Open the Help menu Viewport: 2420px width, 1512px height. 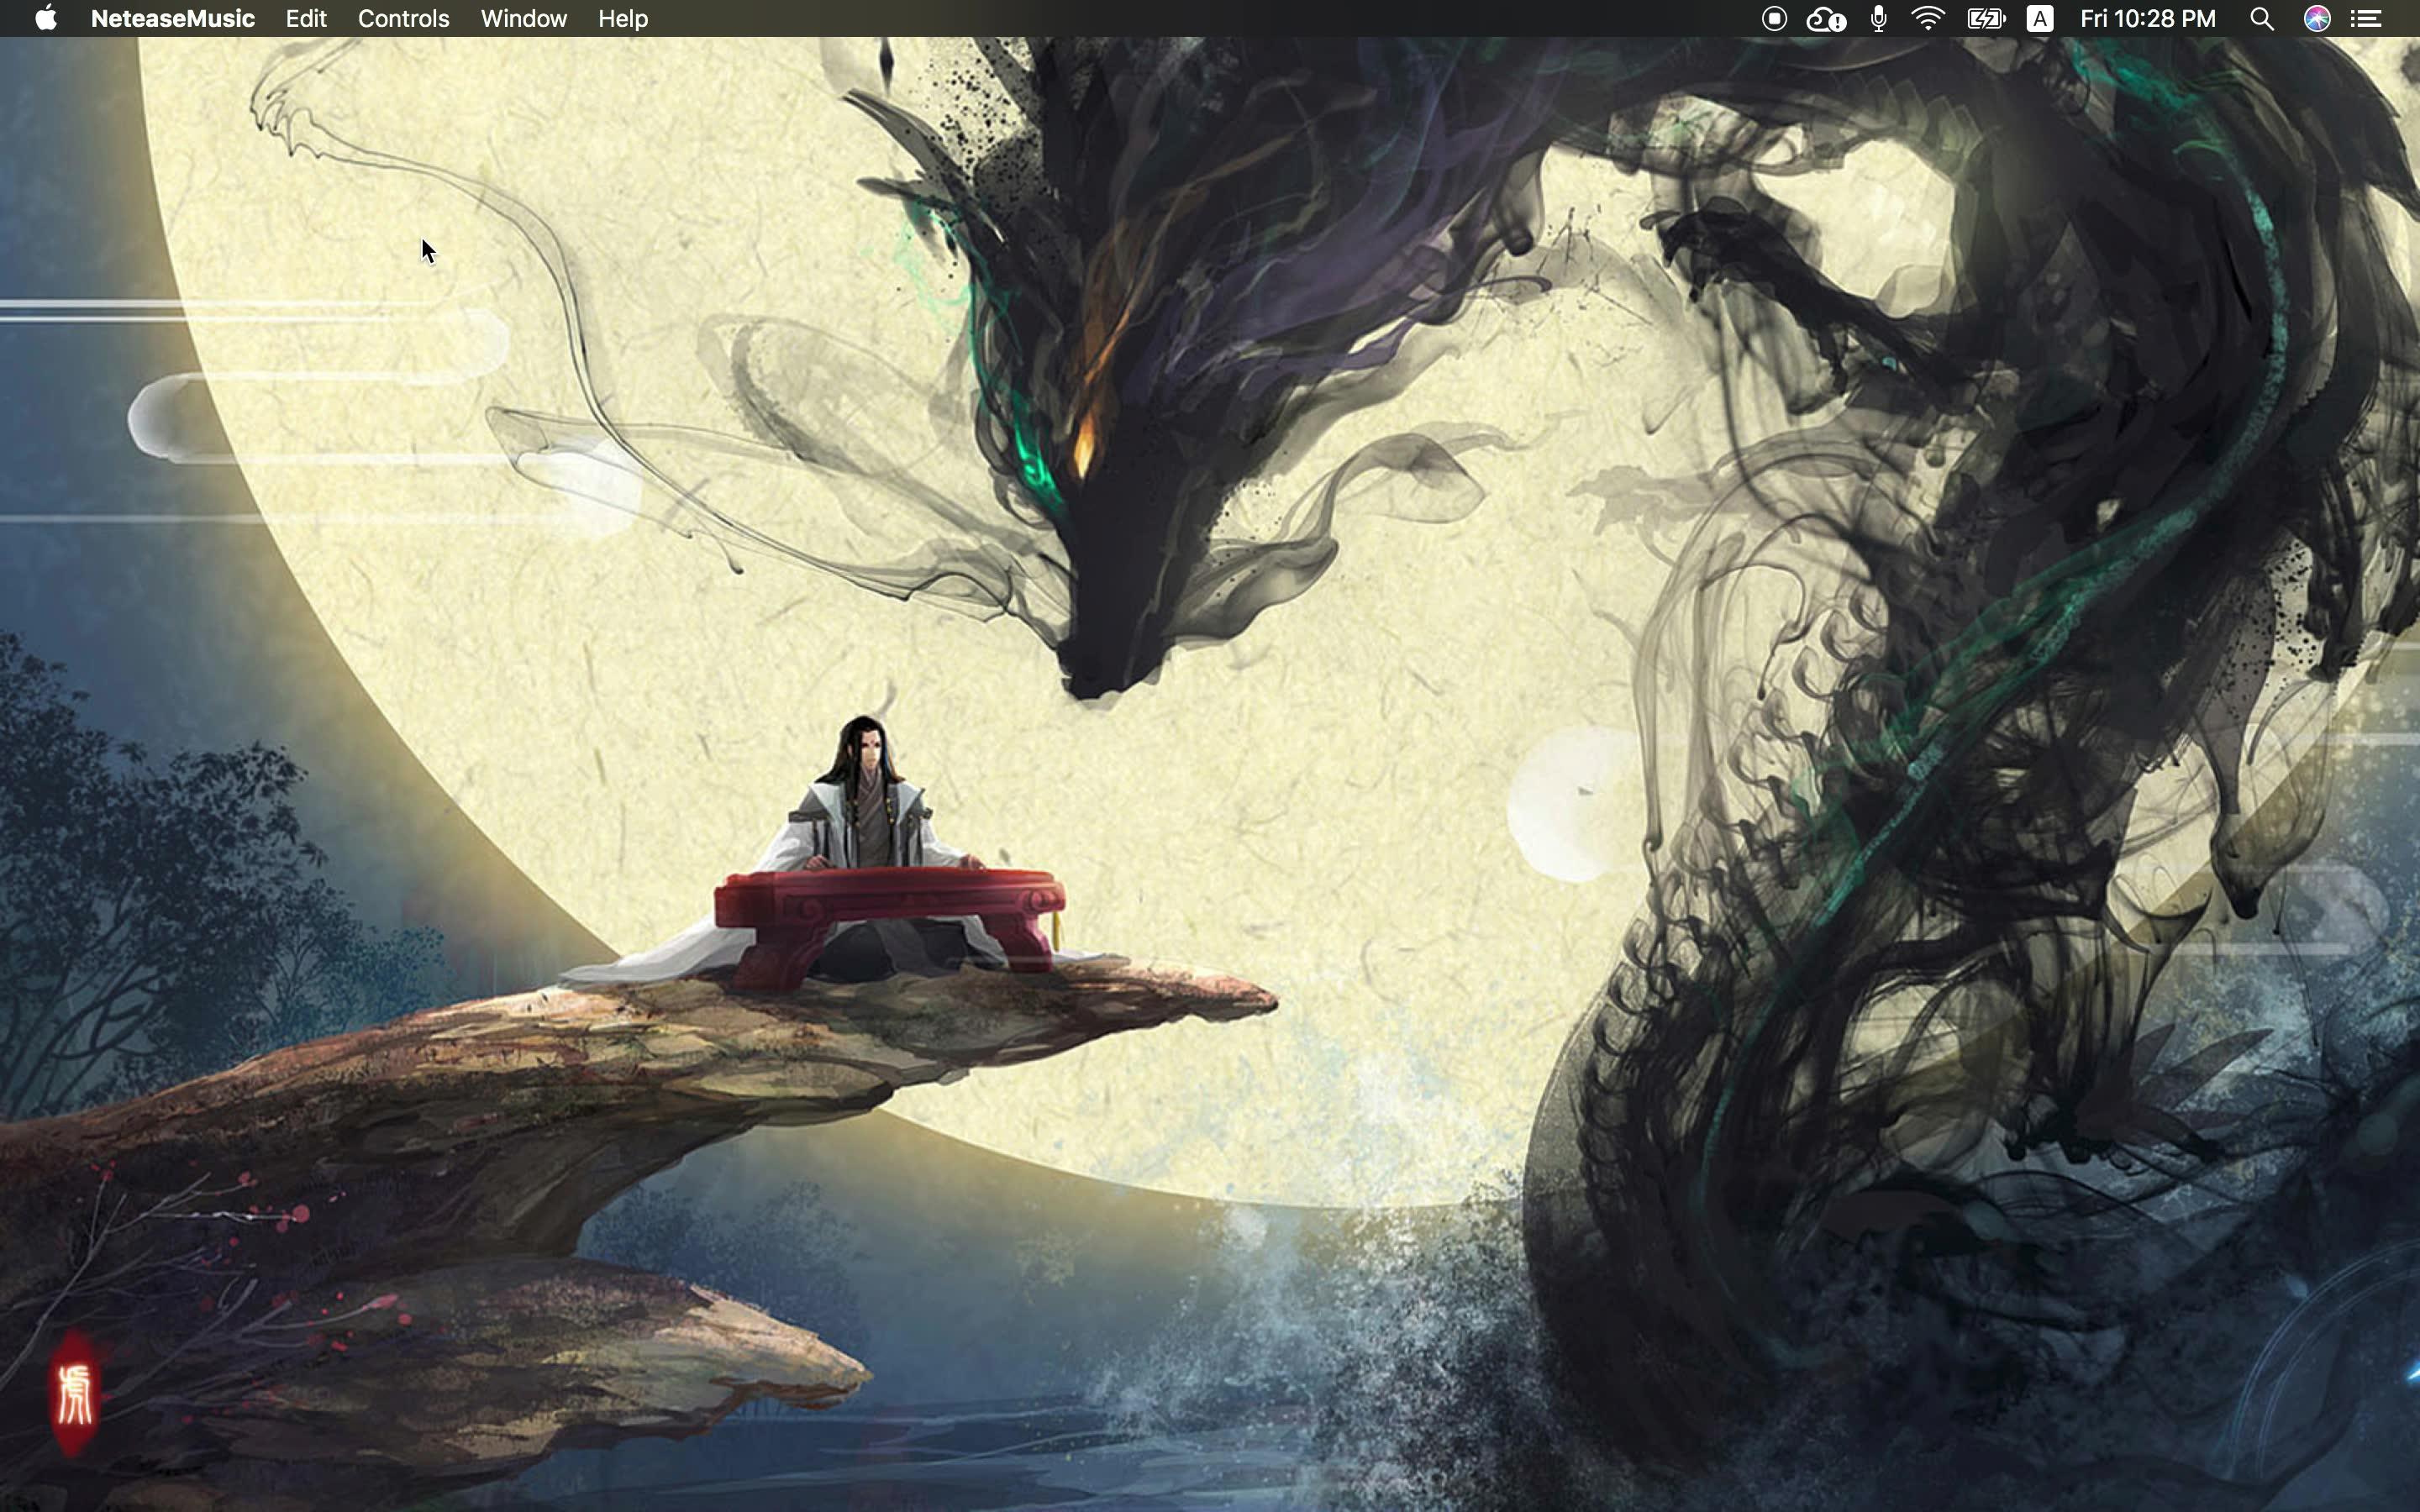pos(622,18)
